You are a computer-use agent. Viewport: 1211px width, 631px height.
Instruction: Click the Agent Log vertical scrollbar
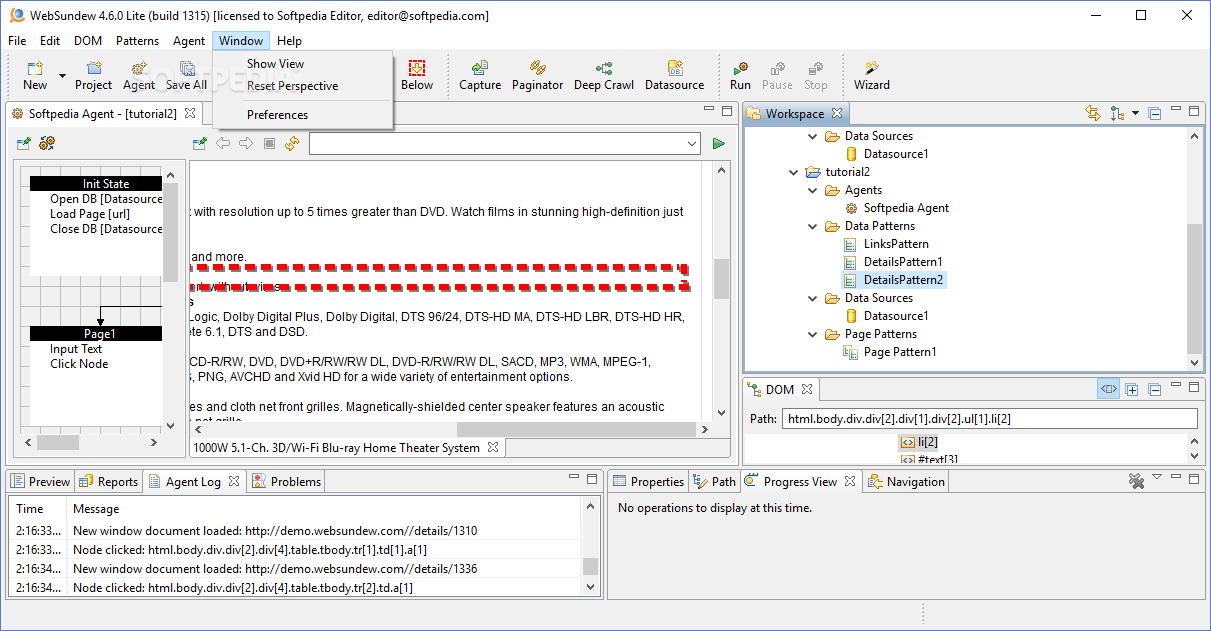(590, 567)
